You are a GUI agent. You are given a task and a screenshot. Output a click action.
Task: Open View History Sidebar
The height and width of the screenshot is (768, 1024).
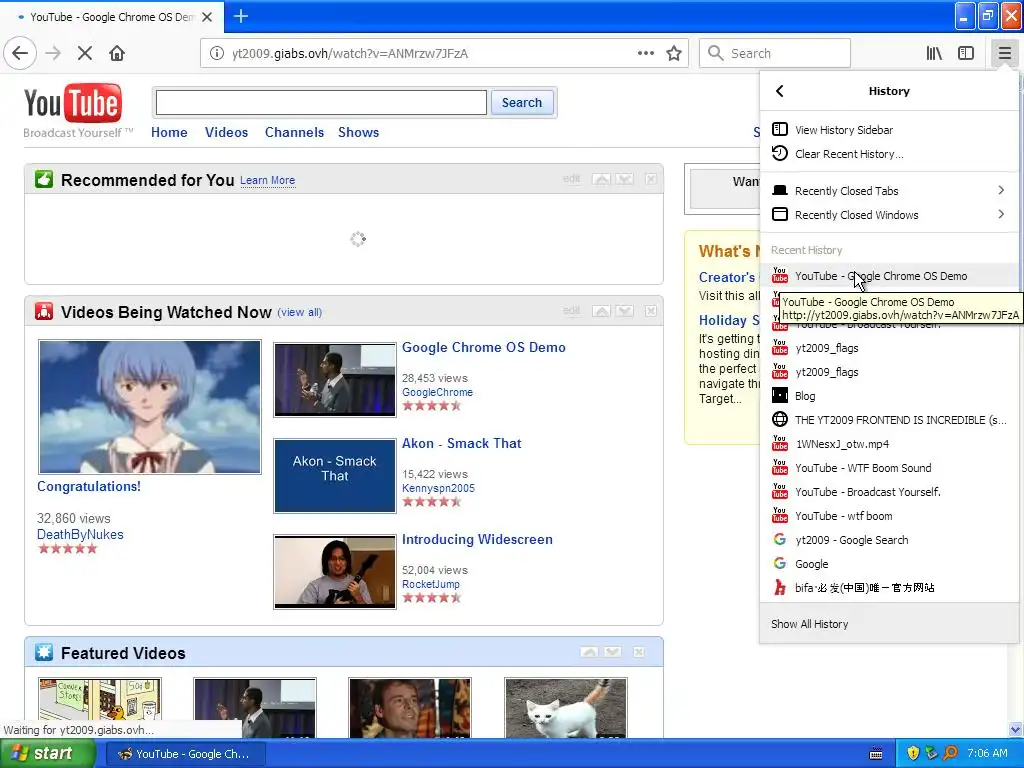click(x=889, y=130)
